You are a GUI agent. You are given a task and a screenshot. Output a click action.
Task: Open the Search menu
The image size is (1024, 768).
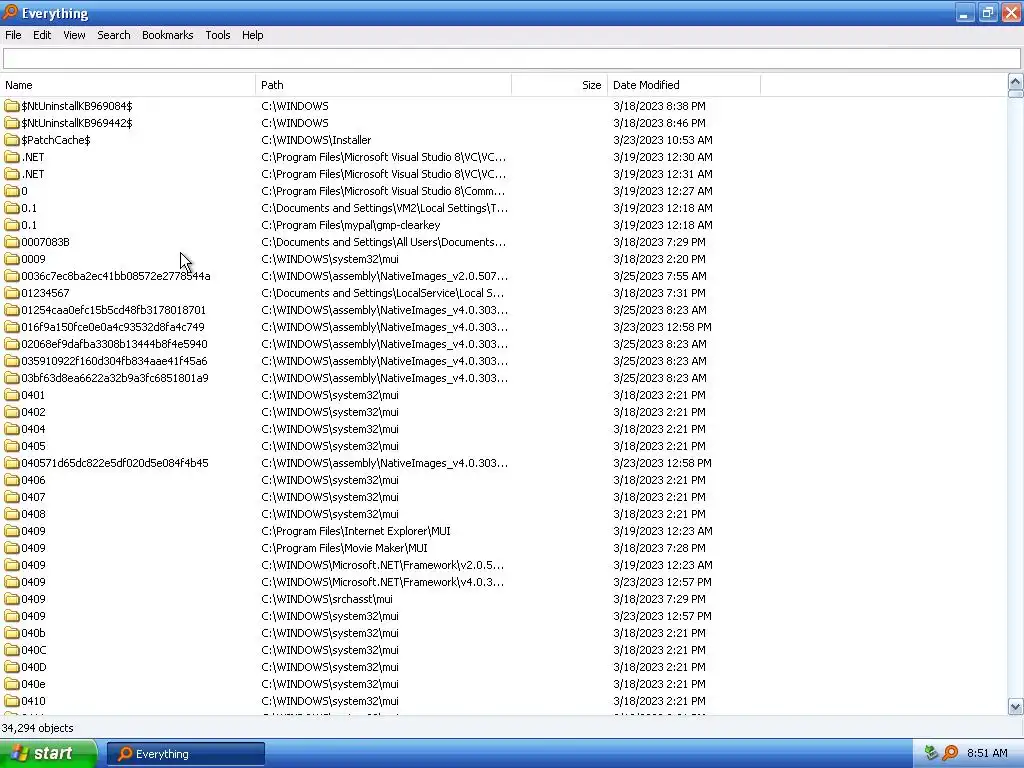click(x=114, y=35)
